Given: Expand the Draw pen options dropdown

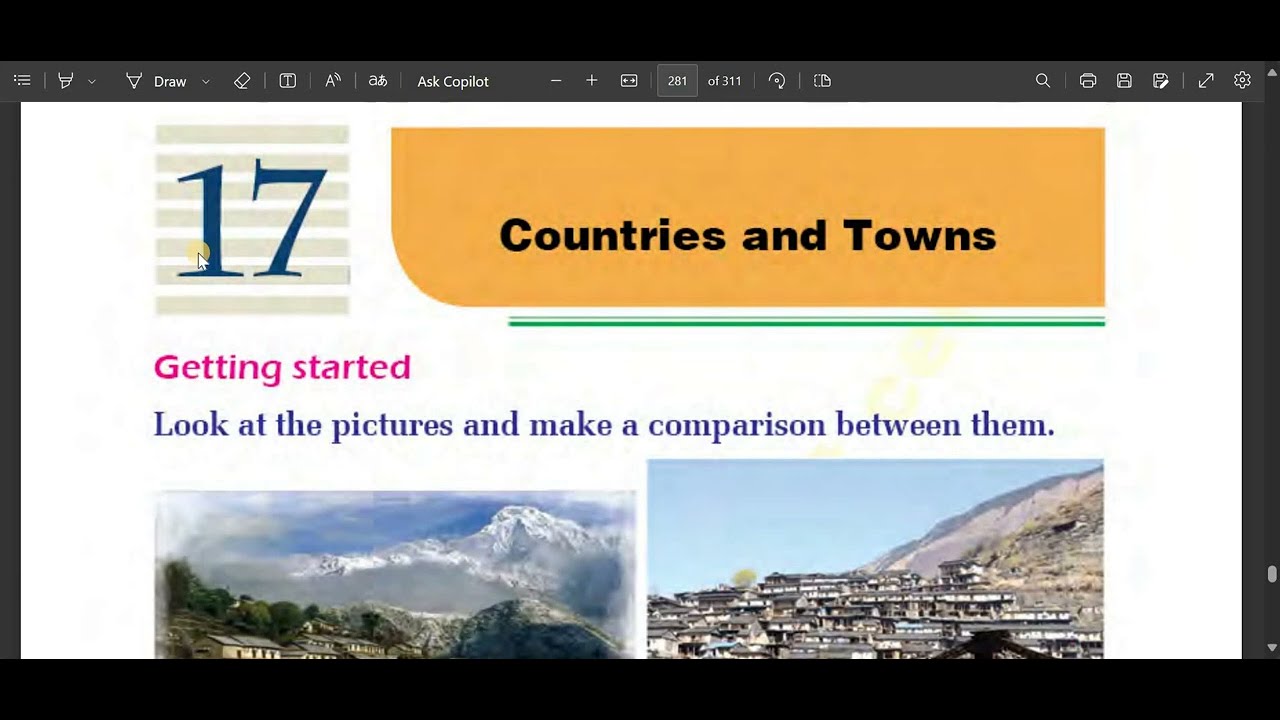Looking at the screenshot, I should point(206,81).
